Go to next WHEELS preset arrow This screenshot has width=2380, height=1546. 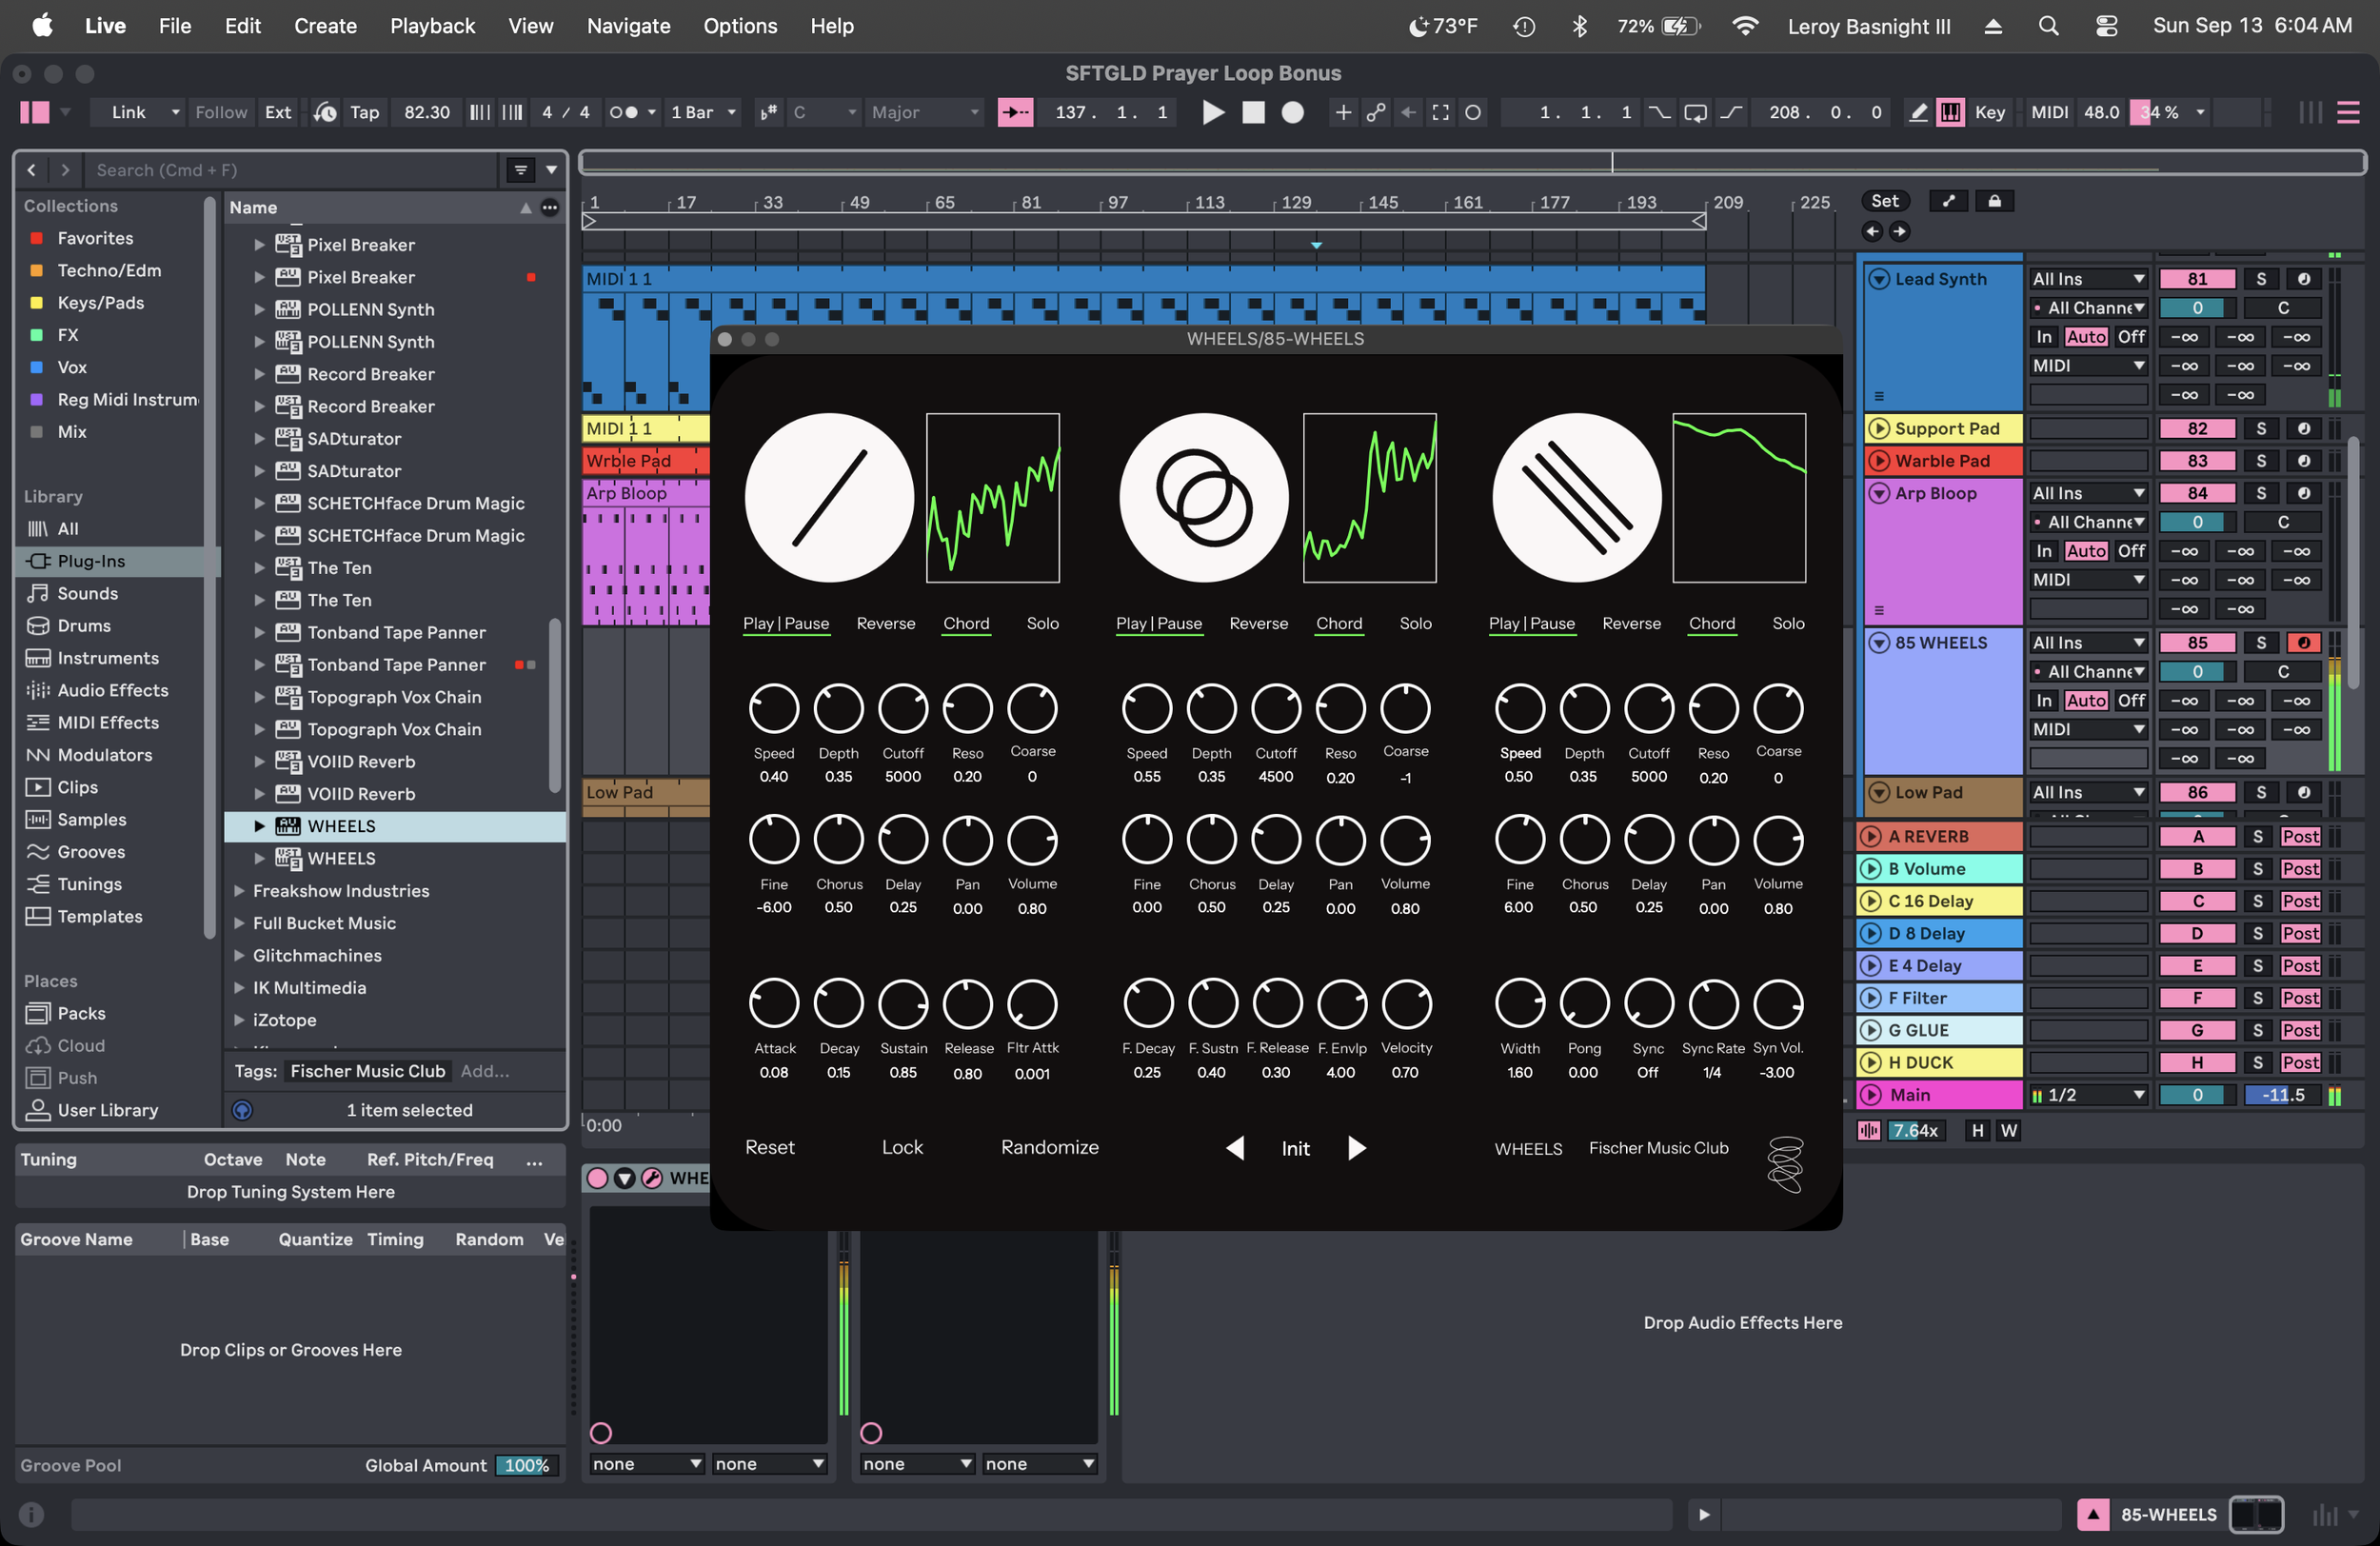click(x=1356, y=1148)
